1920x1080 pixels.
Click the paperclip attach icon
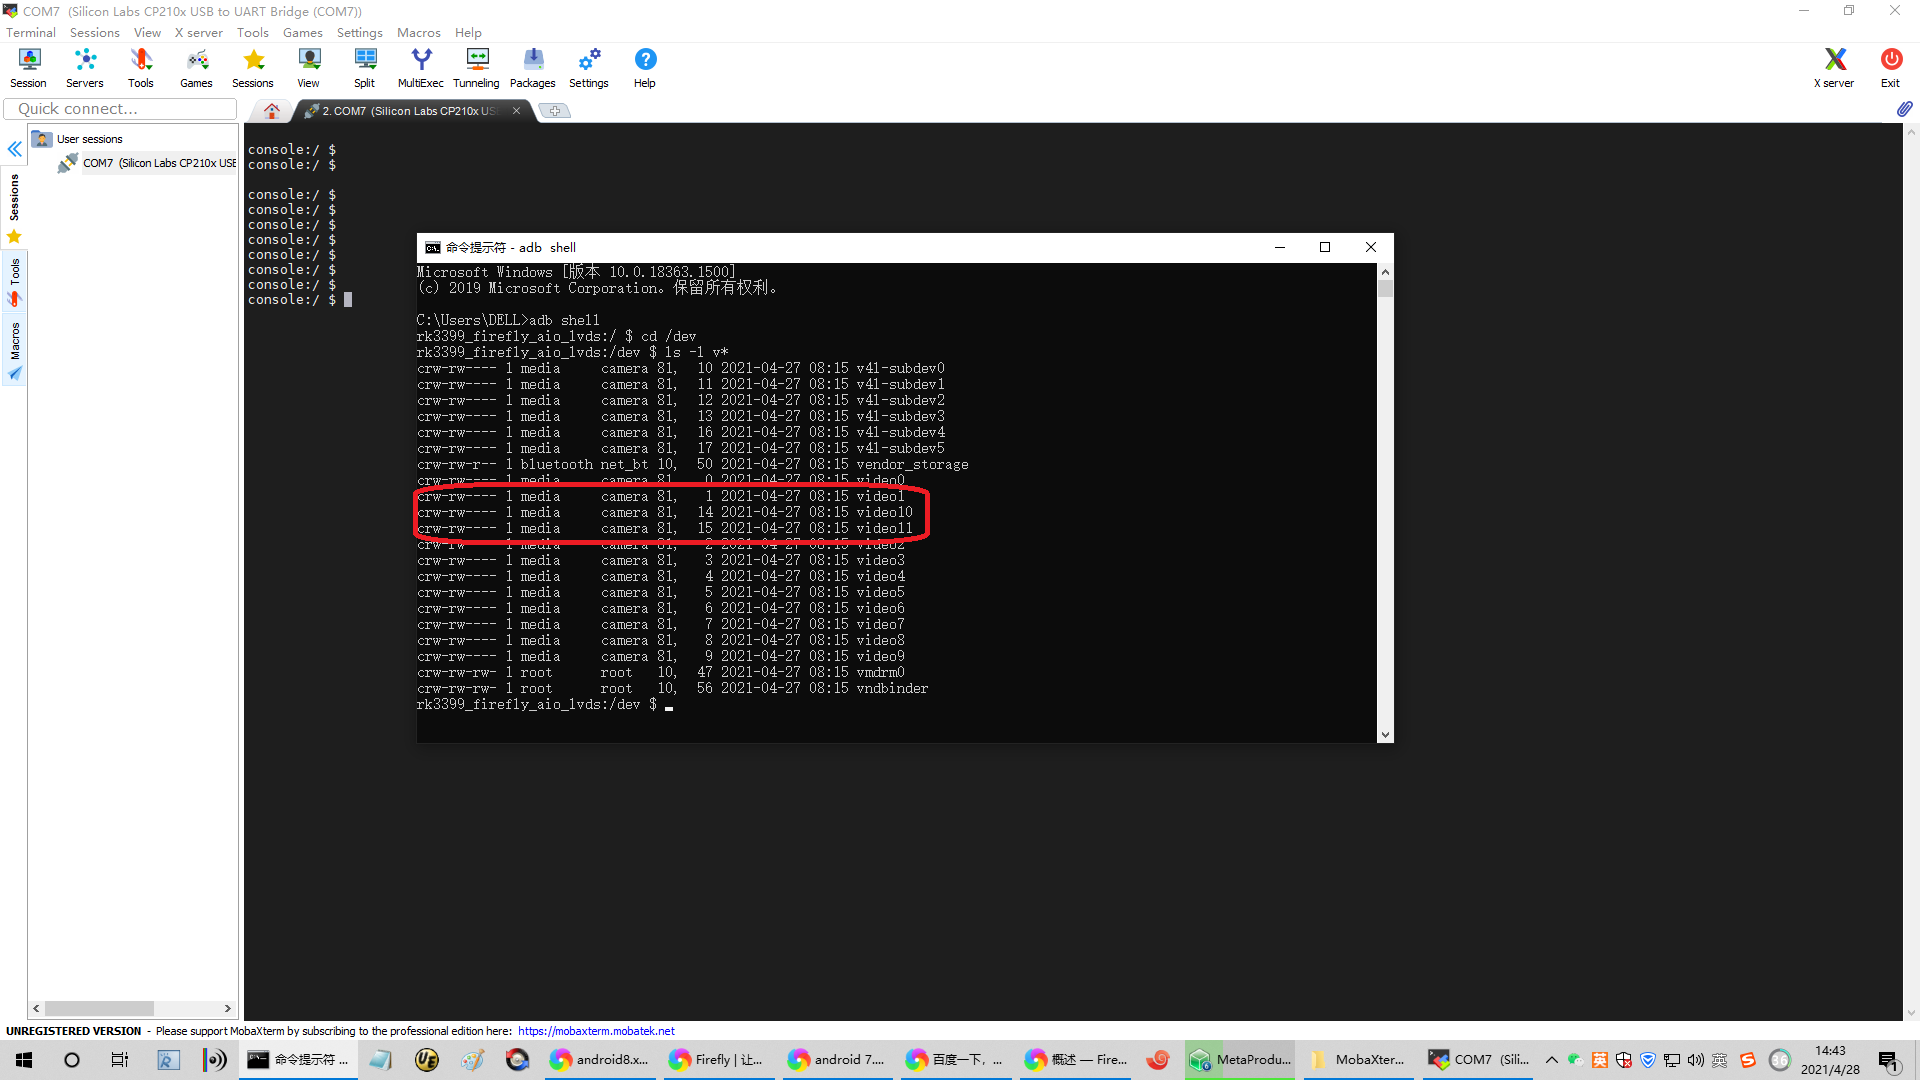coord(1904,108)
